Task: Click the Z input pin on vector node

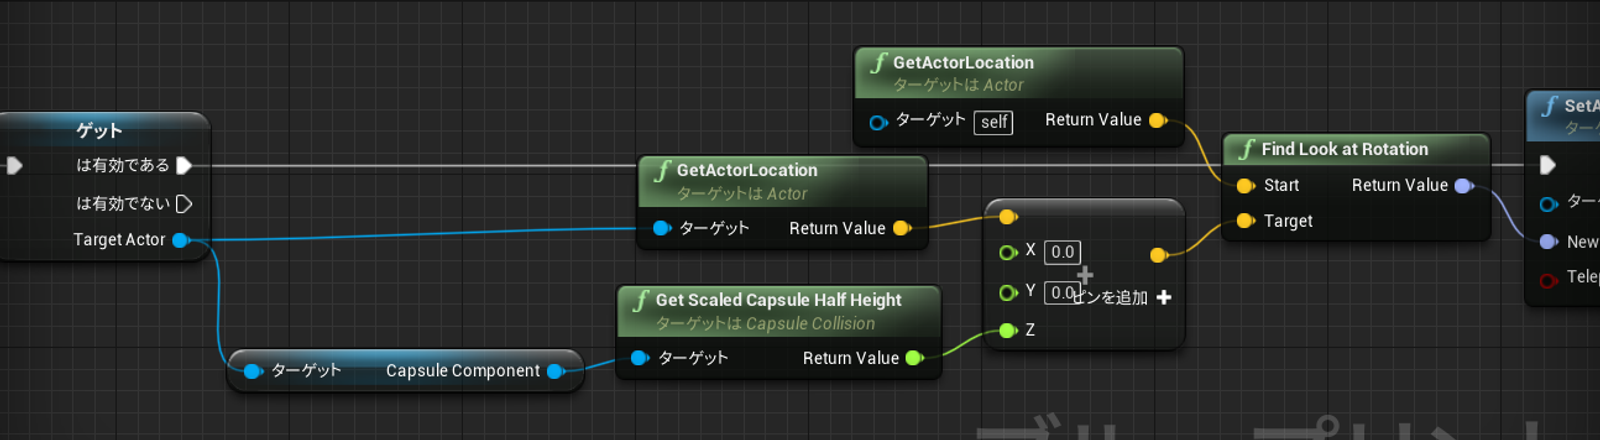Action: [x=1008, y=330]
